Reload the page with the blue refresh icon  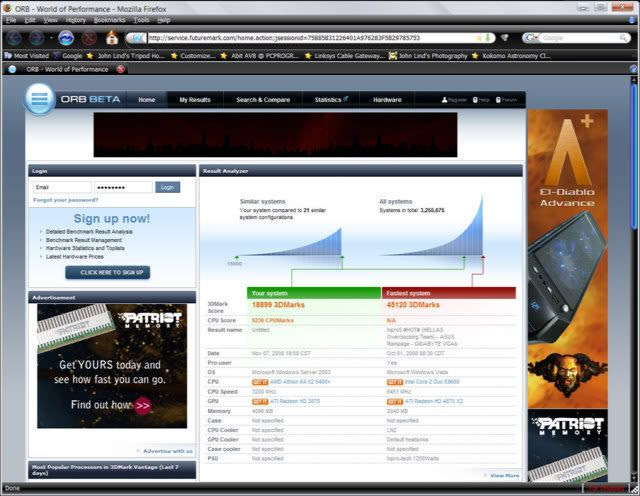[66, 38]
